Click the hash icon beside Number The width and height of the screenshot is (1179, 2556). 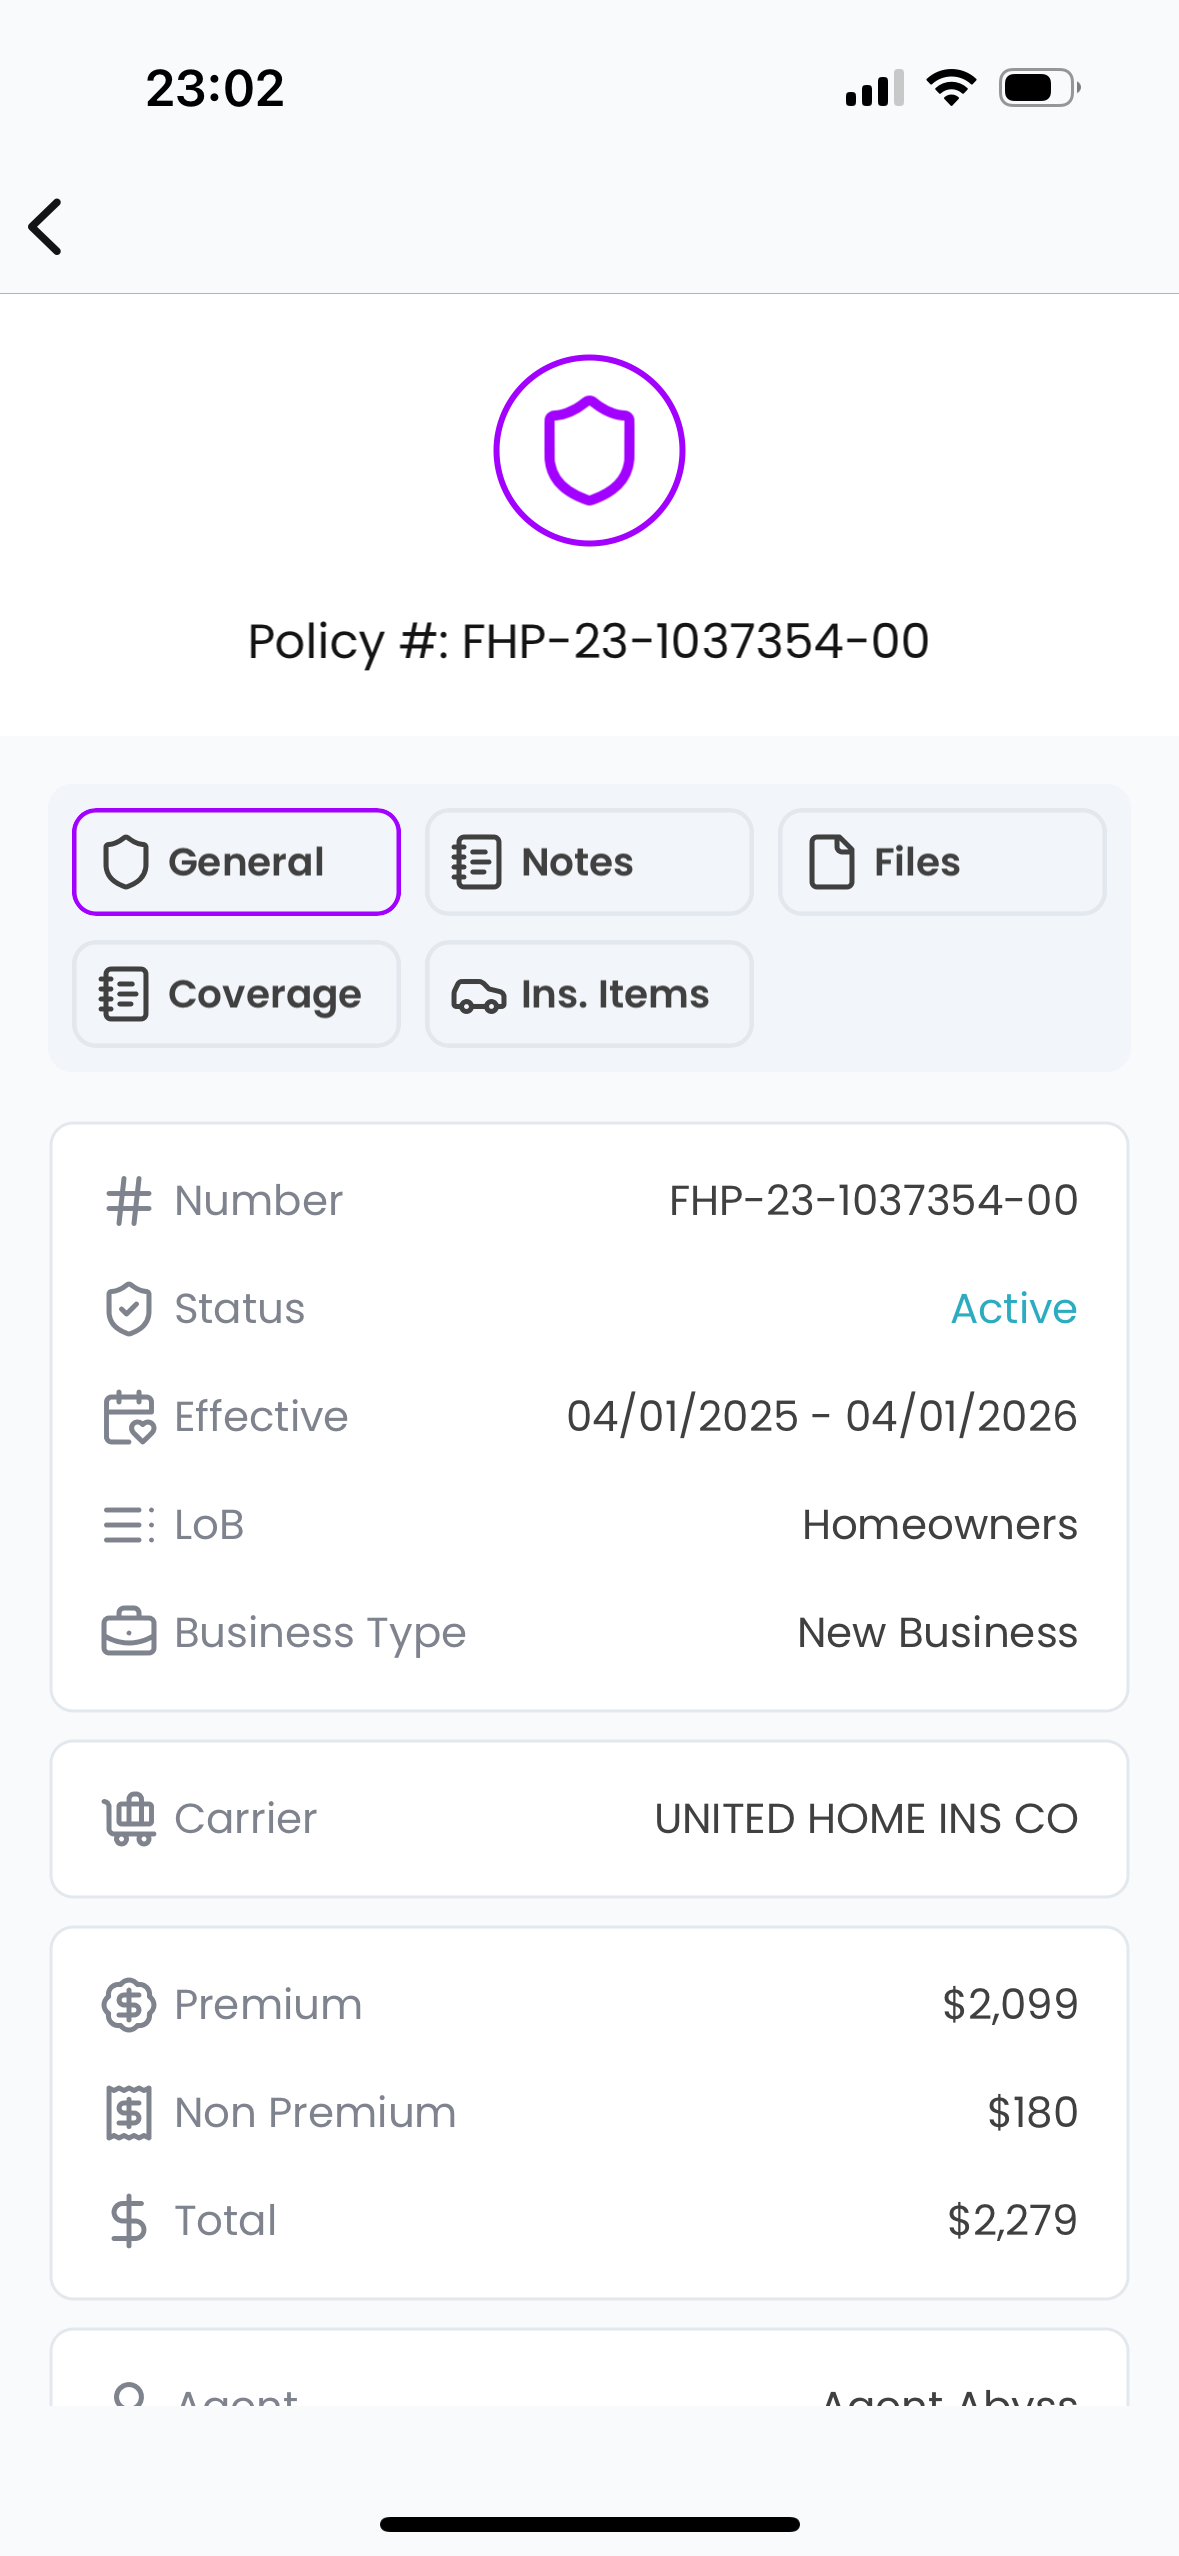(129, 1201)
